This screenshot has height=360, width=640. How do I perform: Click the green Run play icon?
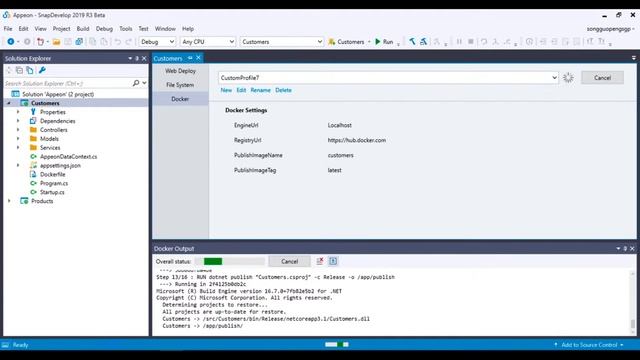pos(378,42)
